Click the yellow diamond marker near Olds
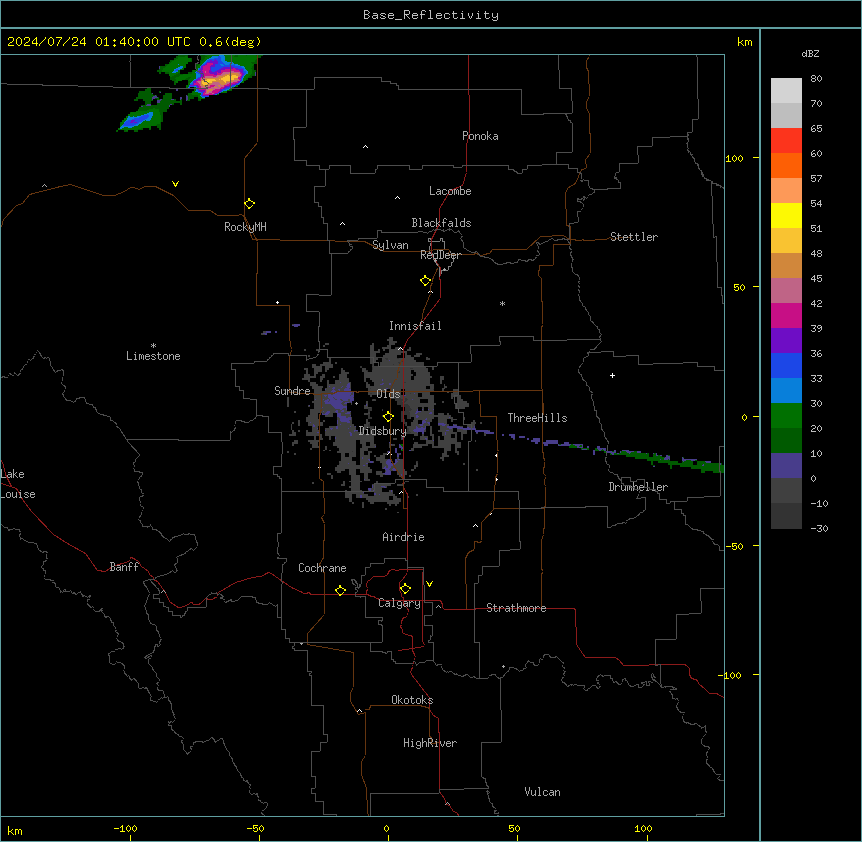Image resolution: width=862 pixels, height=842 pixels. 388,416
